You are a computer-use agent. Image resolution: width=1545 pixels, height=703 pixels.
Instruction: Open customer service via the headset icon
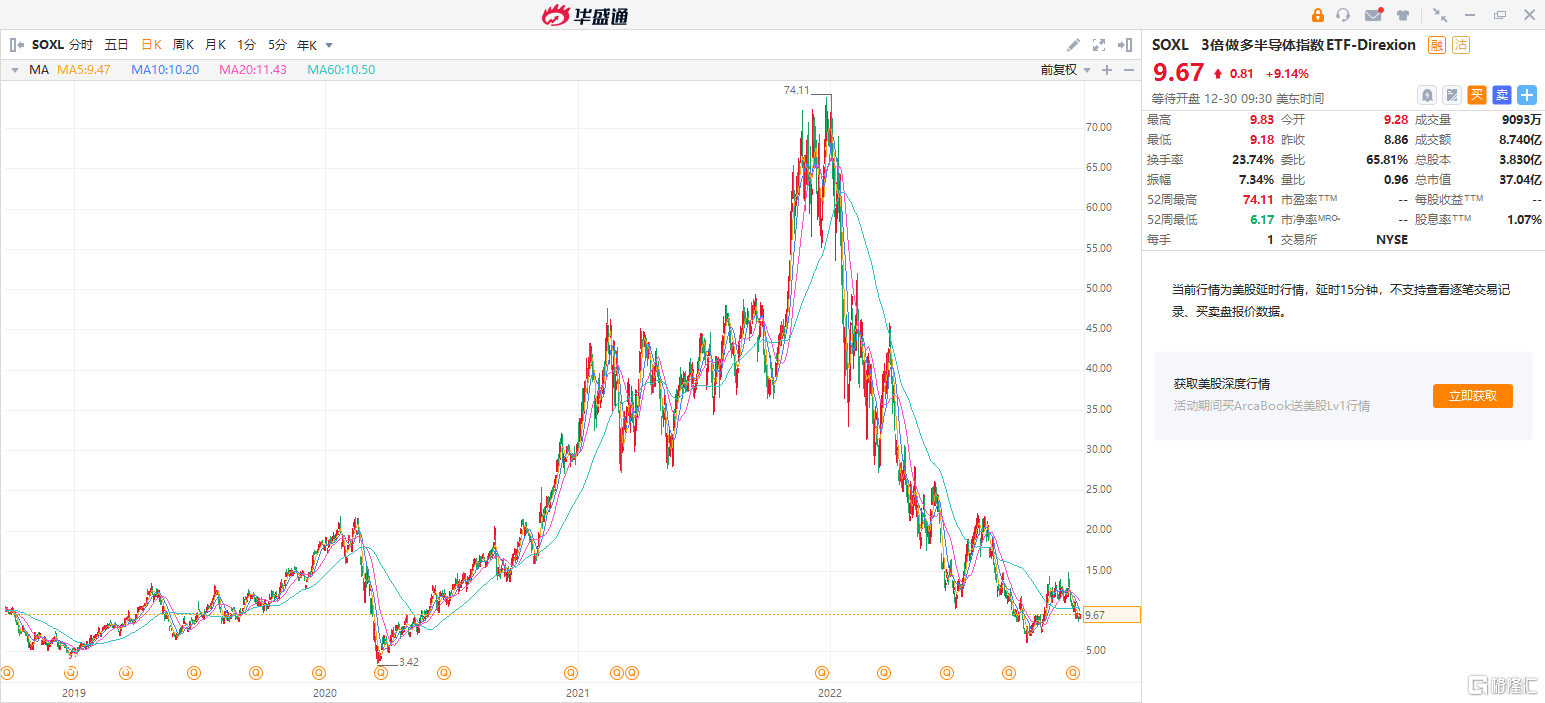point(1343,15)
